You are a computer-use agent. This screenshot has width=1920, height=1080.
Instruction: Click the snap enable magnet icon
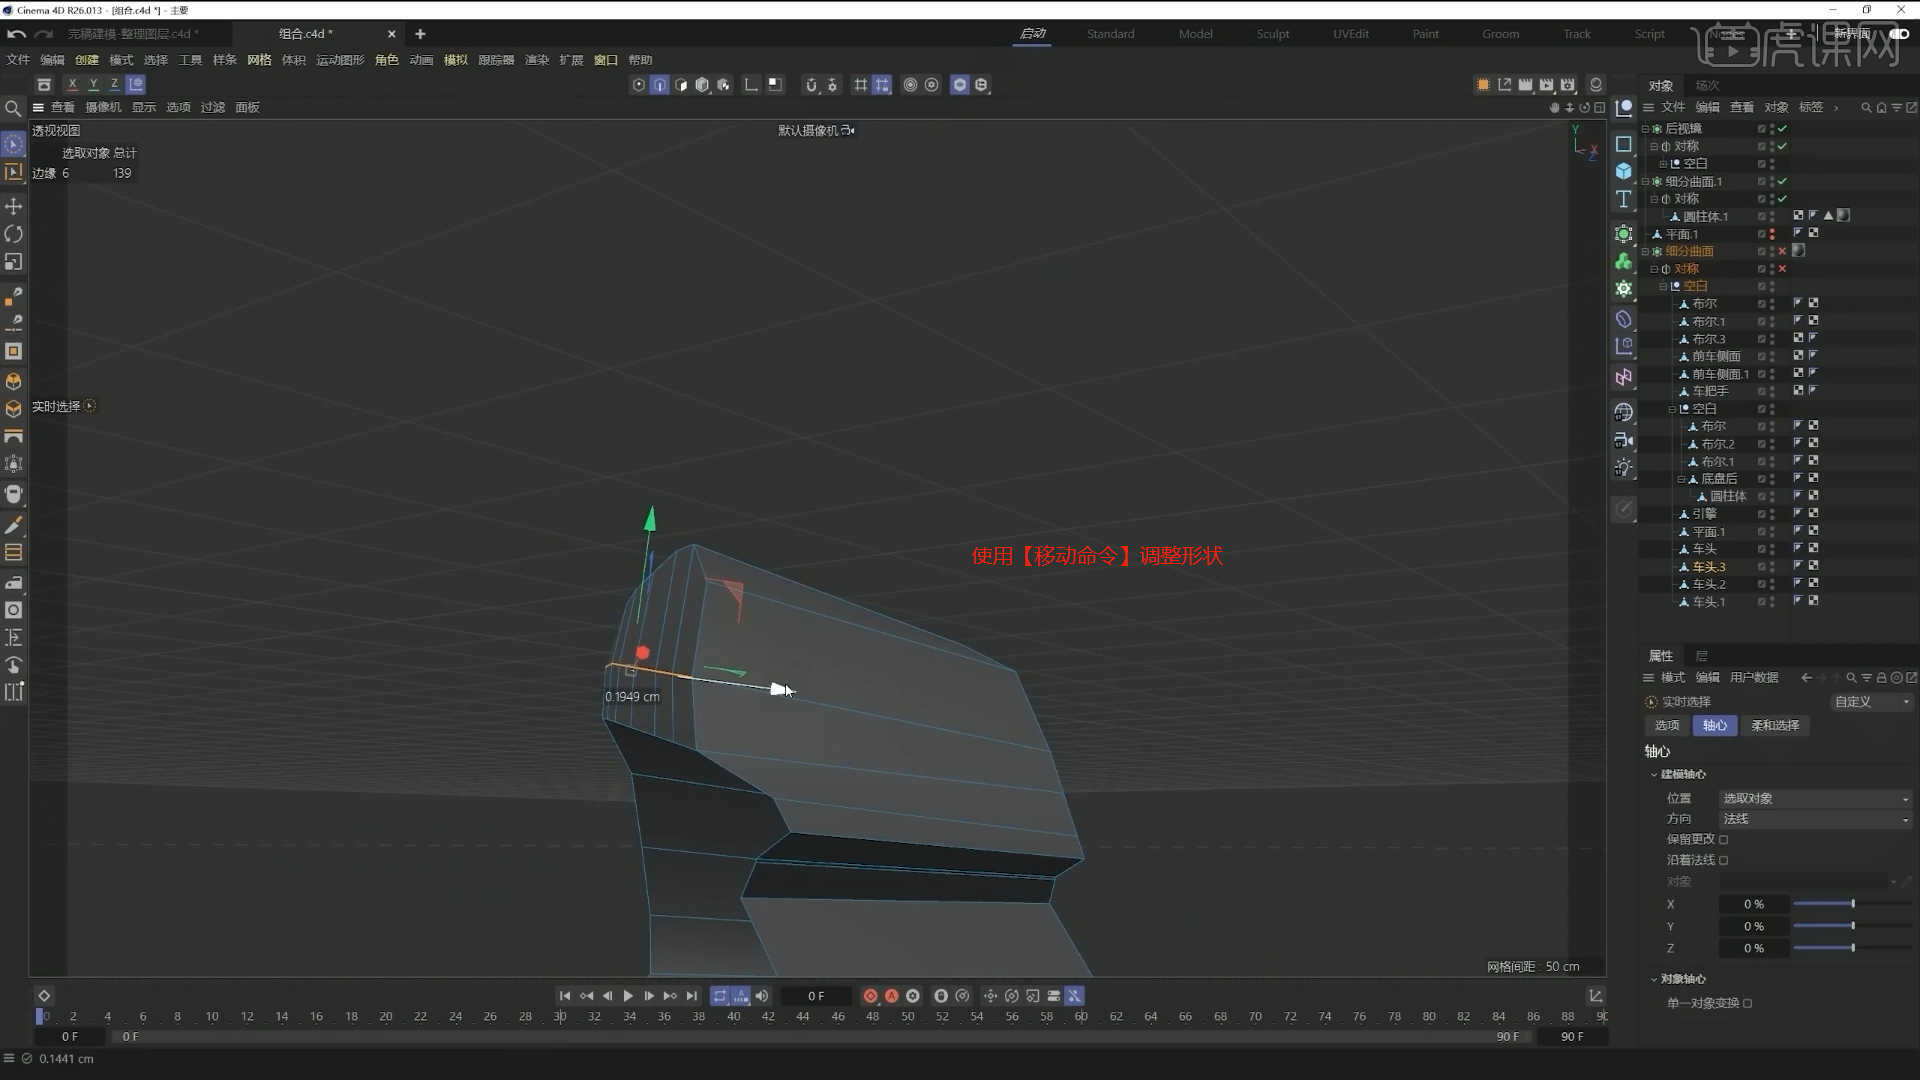(811, 85)
